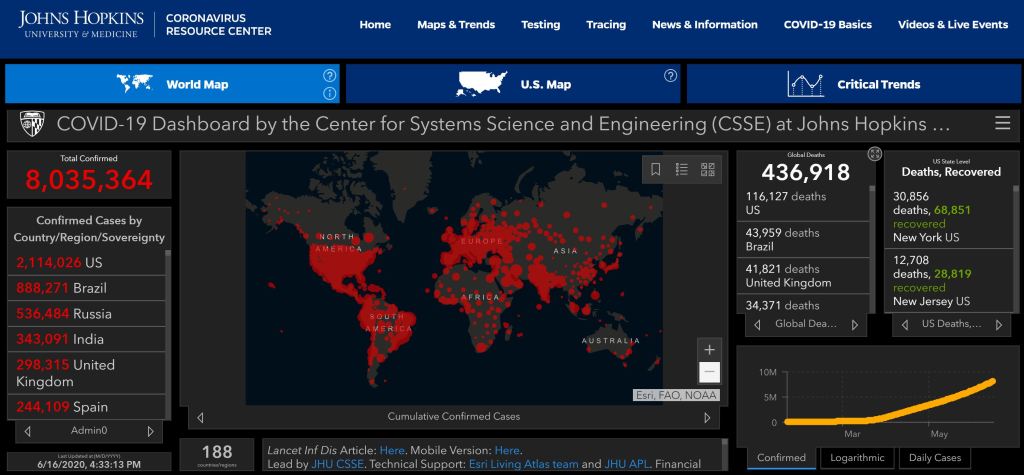Click the US silhouette icon on U.S. Map tab
Screen dimensions: 1024x475
tap(483, 84)
